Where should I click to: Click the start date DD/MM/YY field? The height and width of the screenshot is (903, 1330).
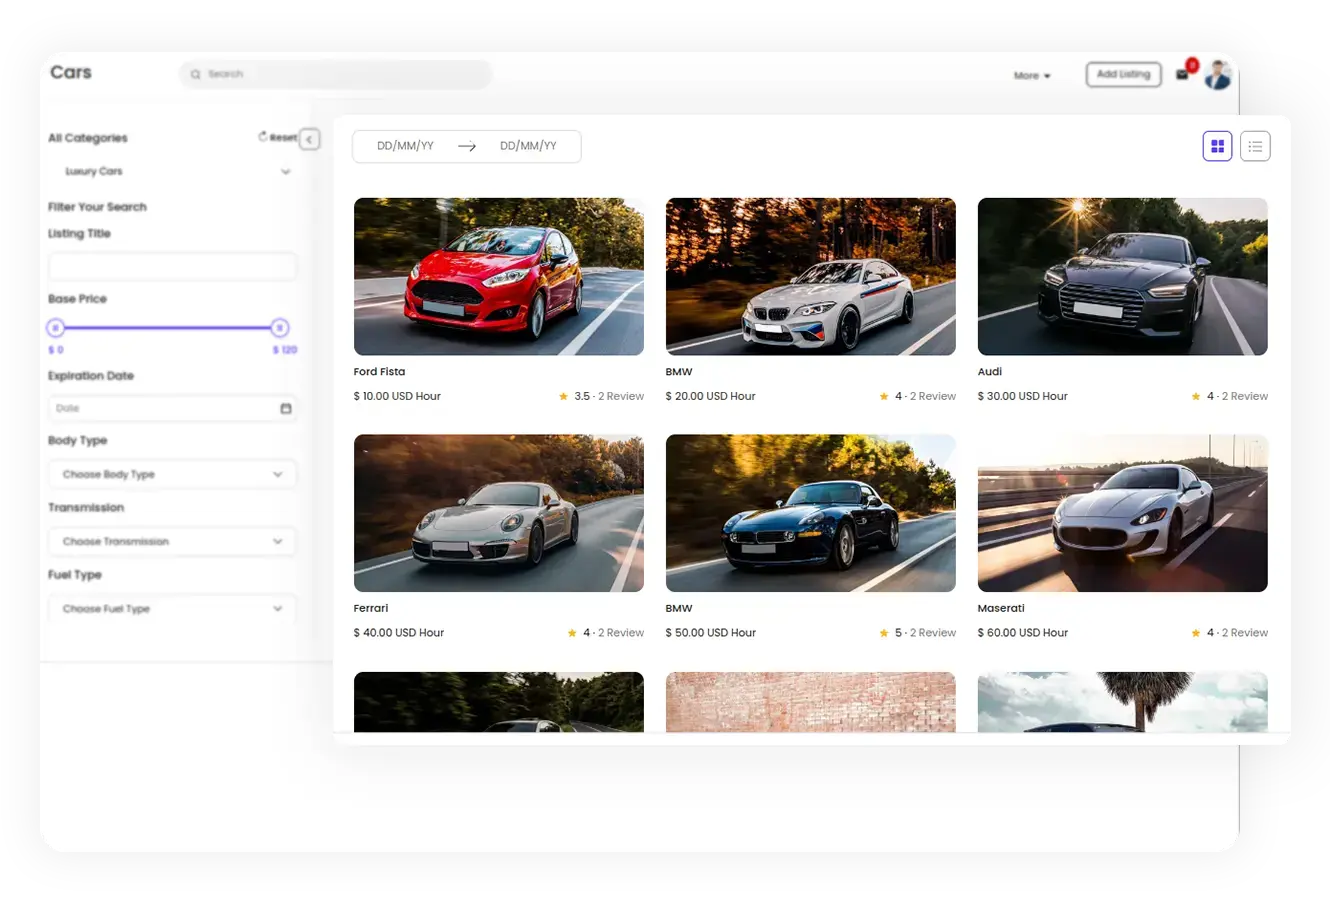(x=405, y=146)
